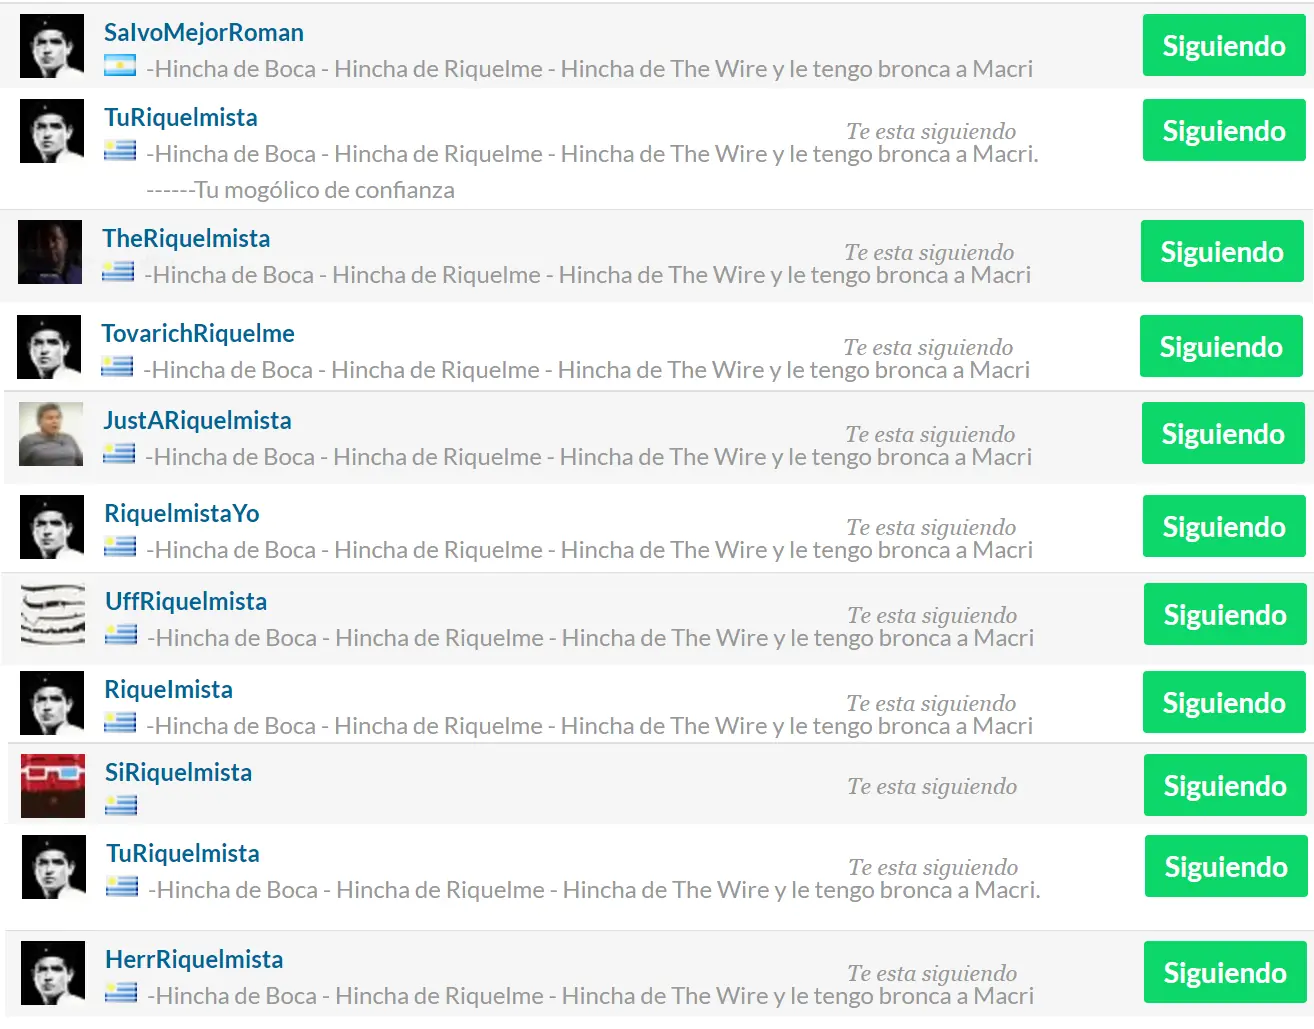Viewport: 1314px width, 1029px height.
Task: Click the flag icon under TheRiquelmista
Action: pos(118,271)
